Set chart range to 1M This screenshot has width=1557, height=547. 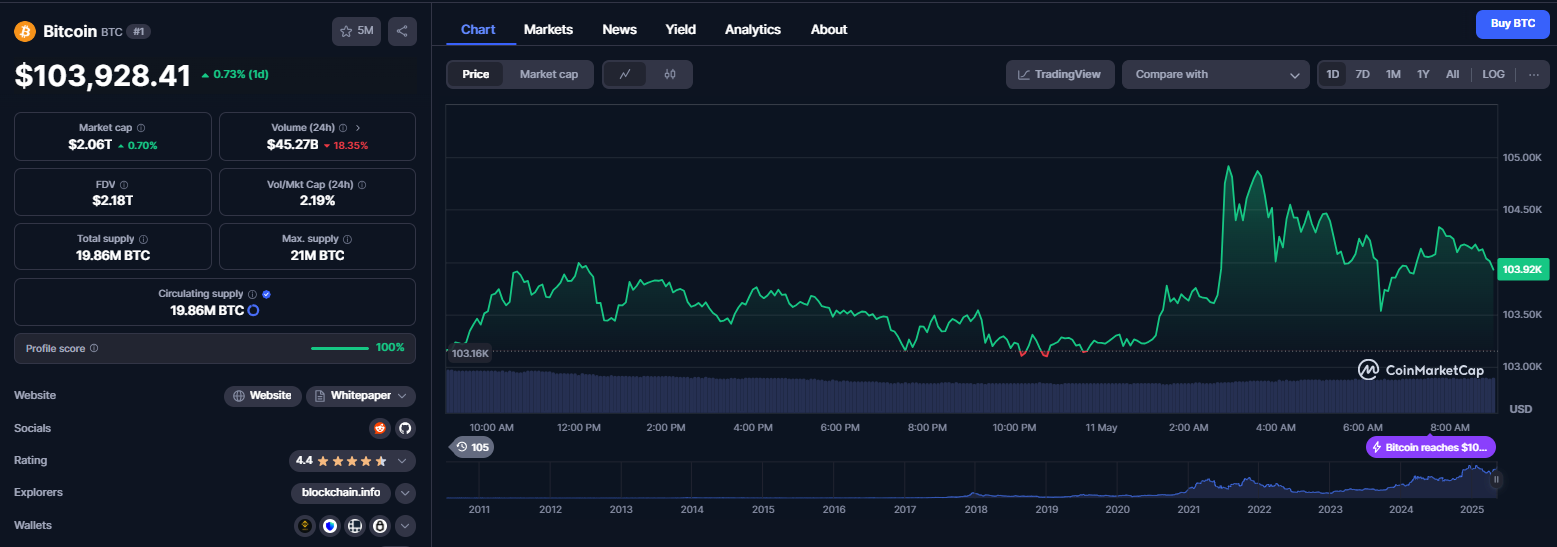click(x=1393, y=74)
